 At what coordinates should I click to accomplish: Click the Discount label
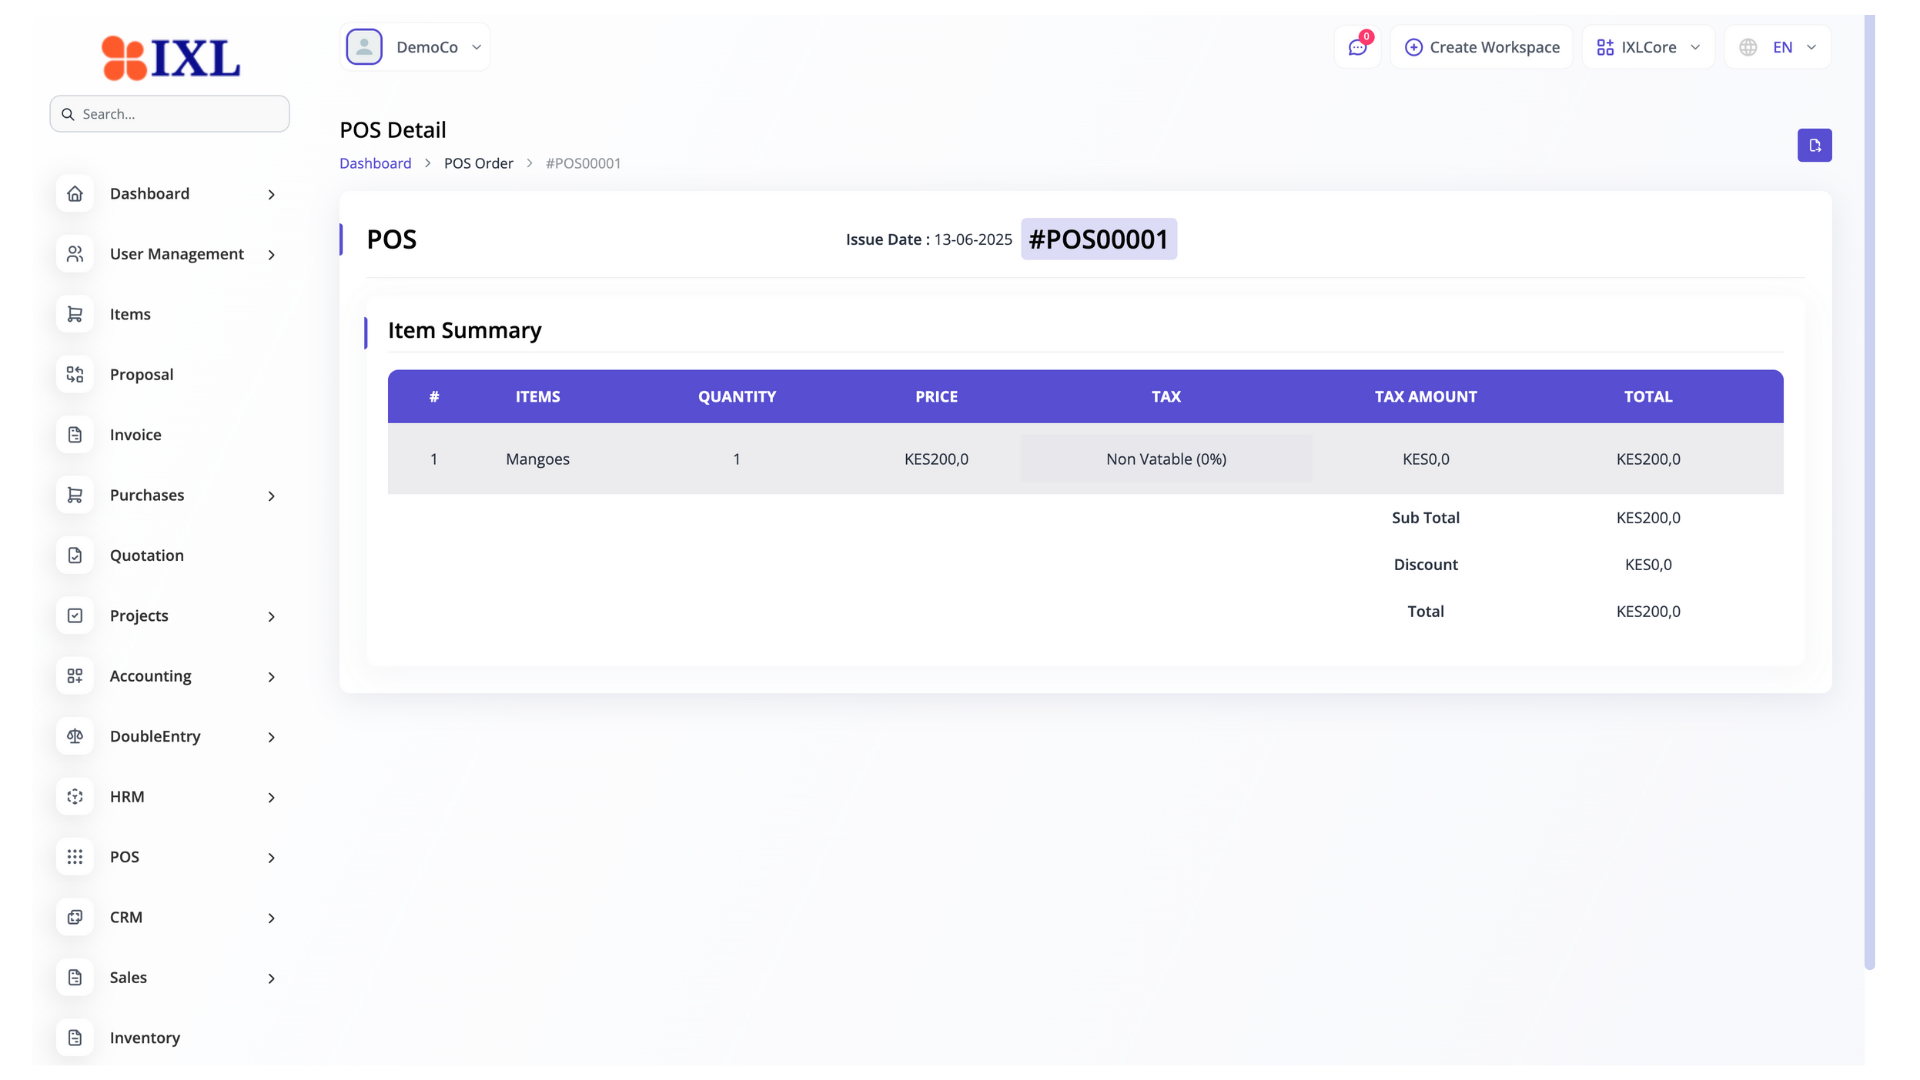pos(1425,565)
